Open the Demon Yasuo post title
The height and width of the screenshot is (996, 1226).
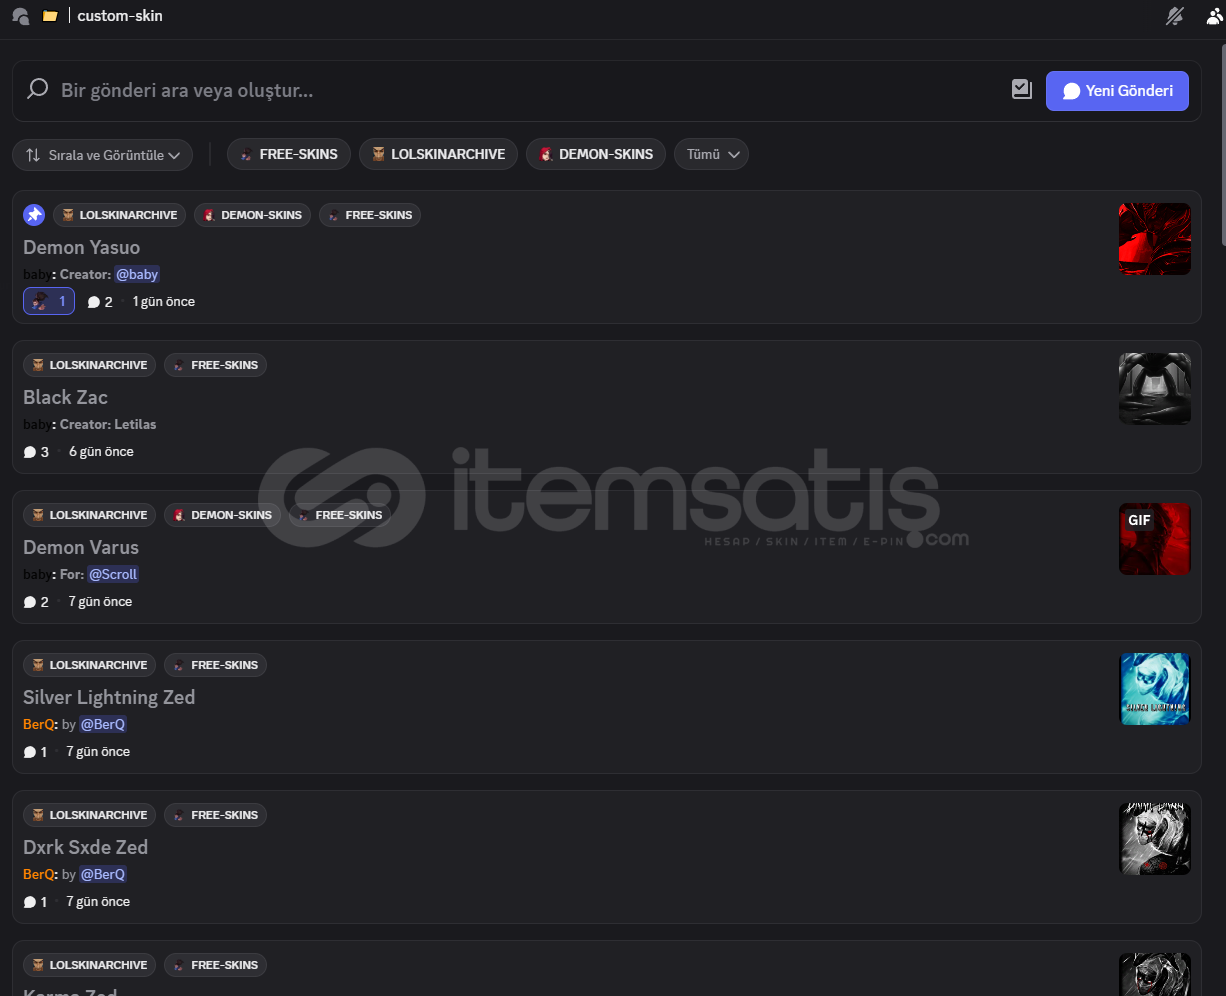tap(82, 247)
